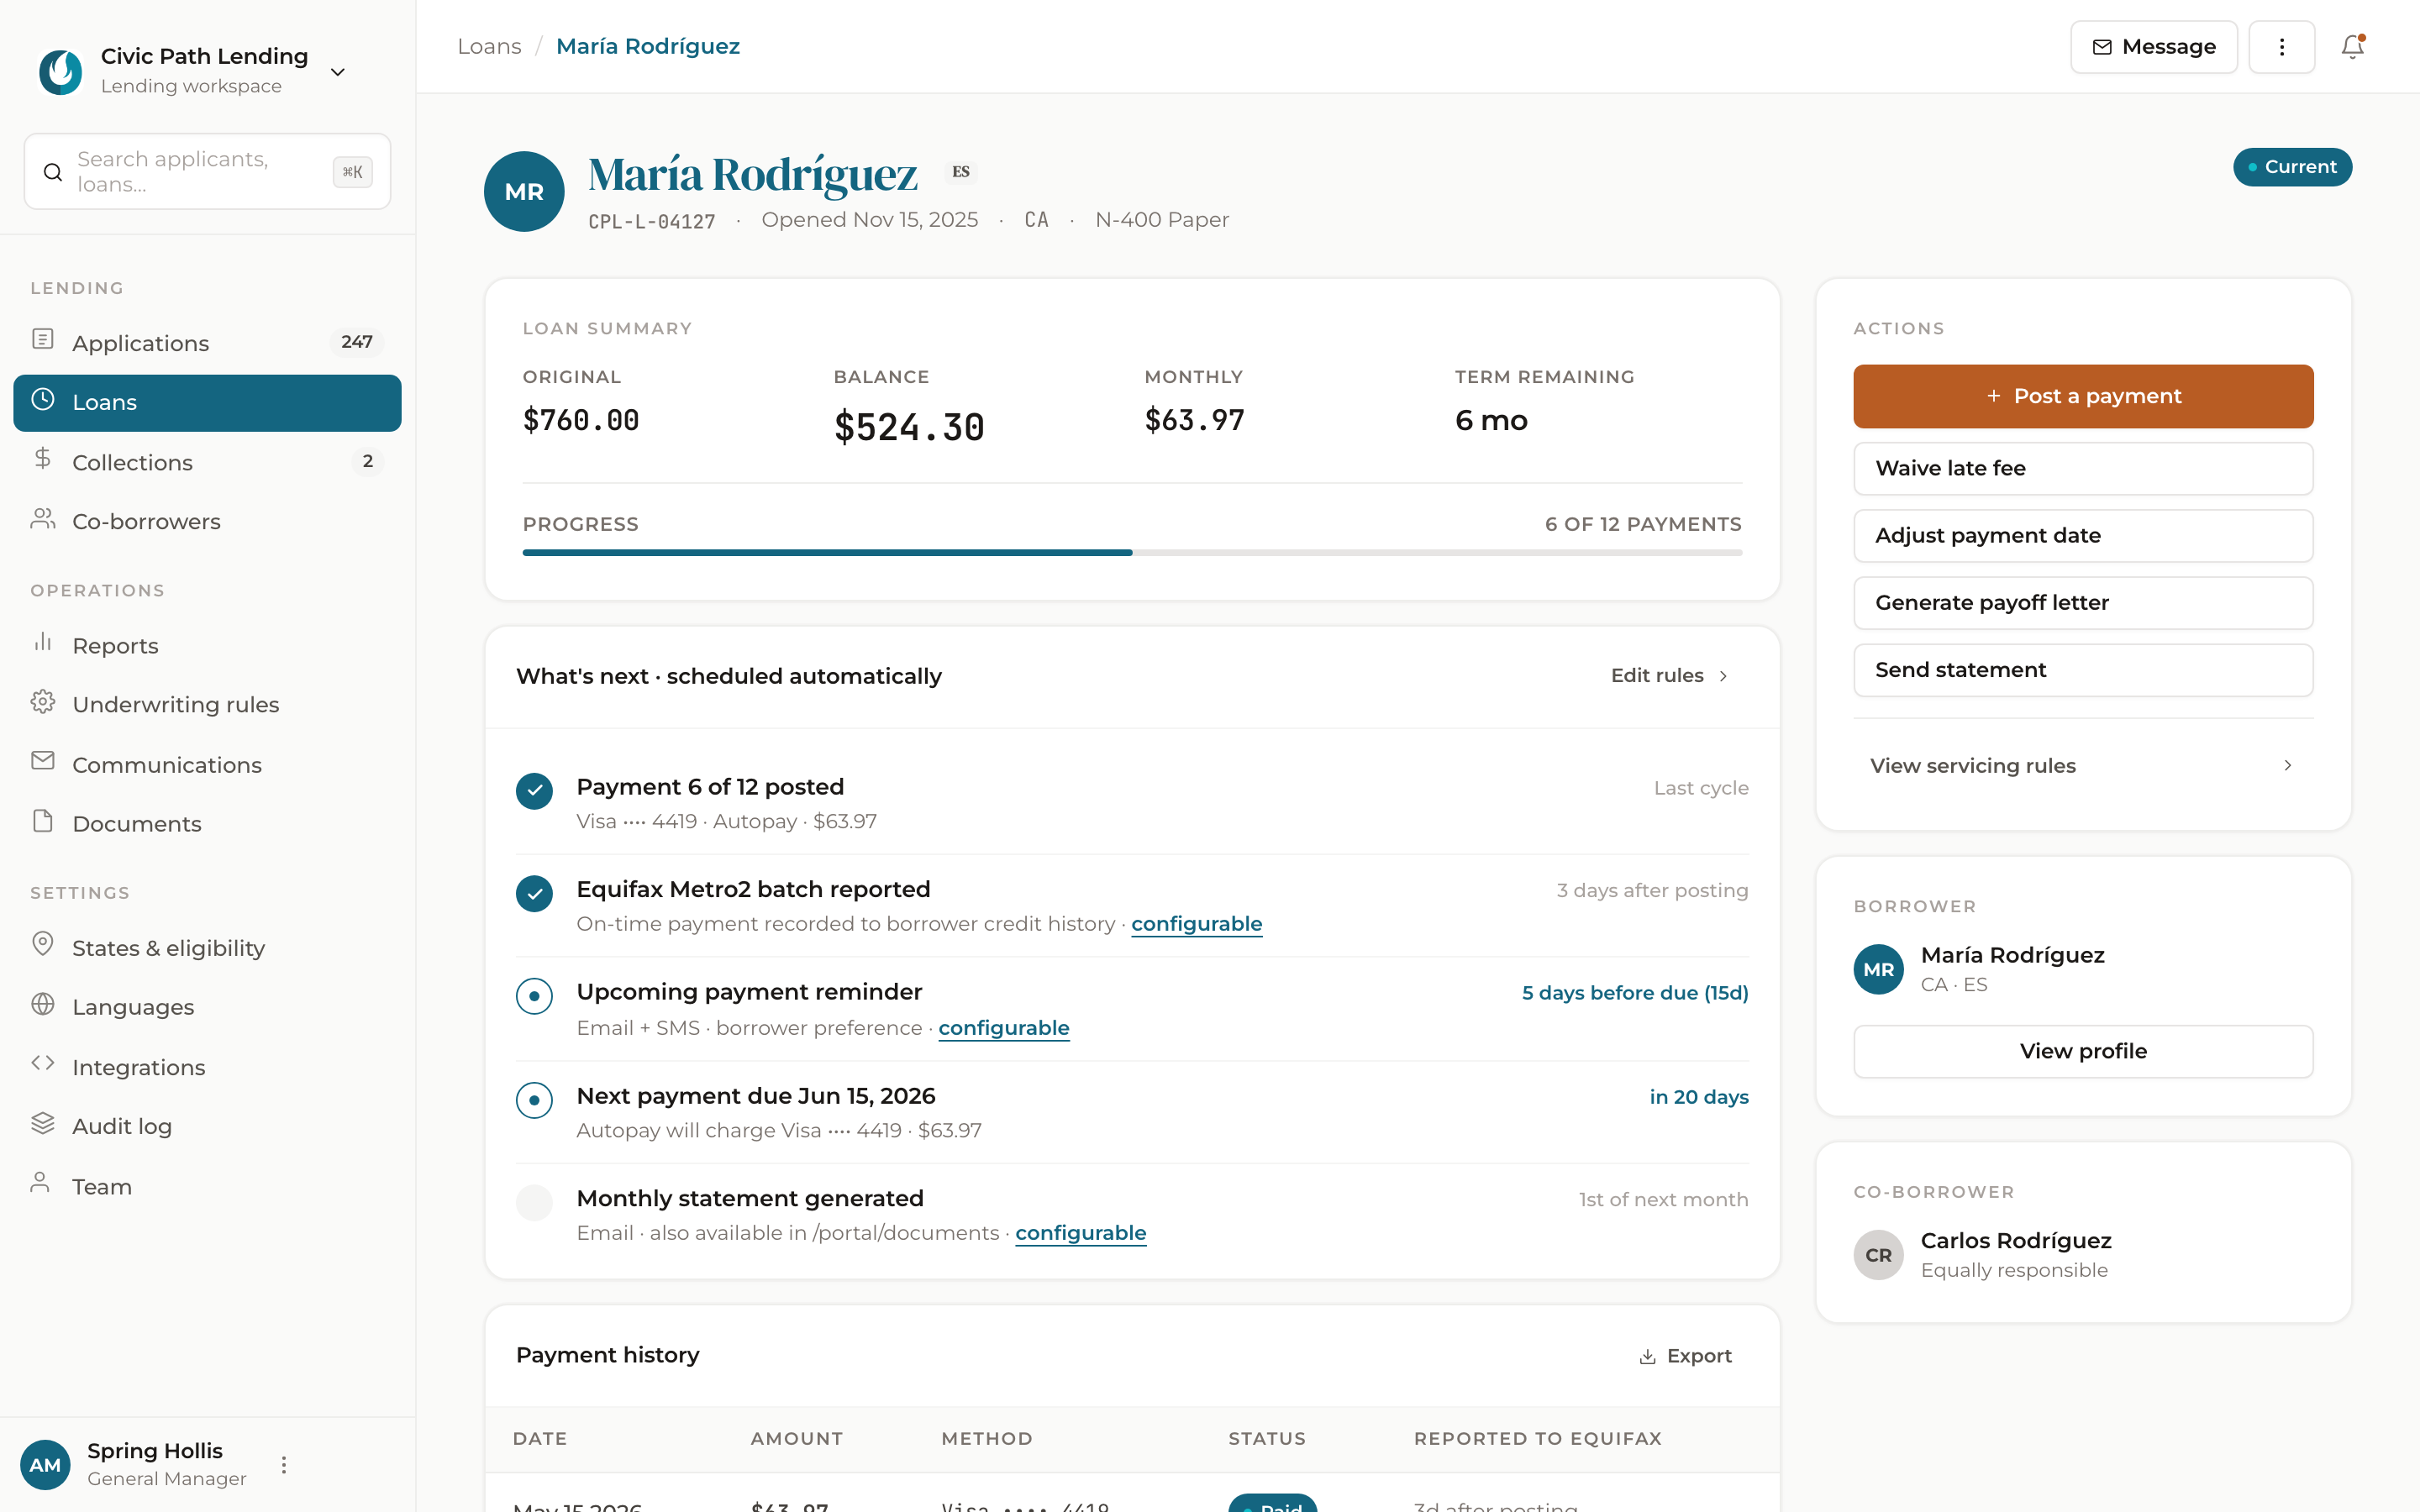This screenshot has width=2420, height=1512.
Task: Click the checkmark icon for Equifax Metro2 batch reported
Action: pyautogui.click(x=534, y=893)
